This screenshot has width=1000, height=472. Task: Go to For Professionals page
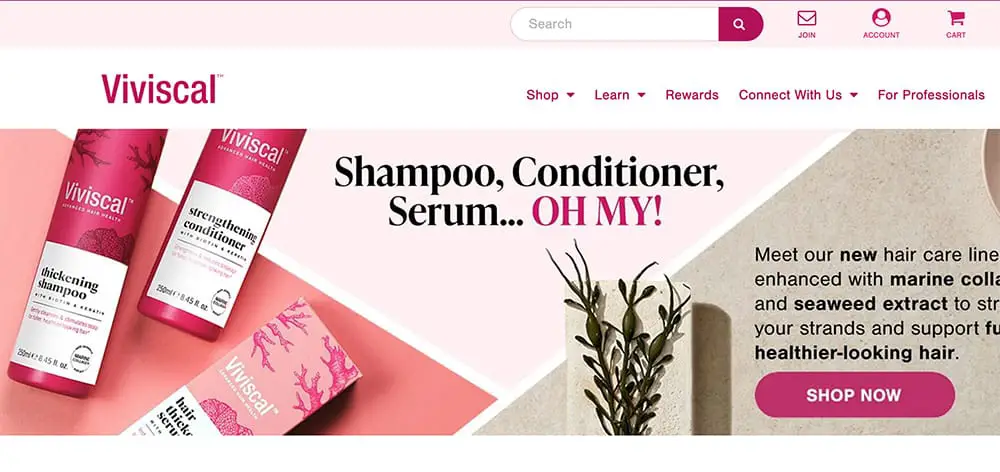pos(931,95)
